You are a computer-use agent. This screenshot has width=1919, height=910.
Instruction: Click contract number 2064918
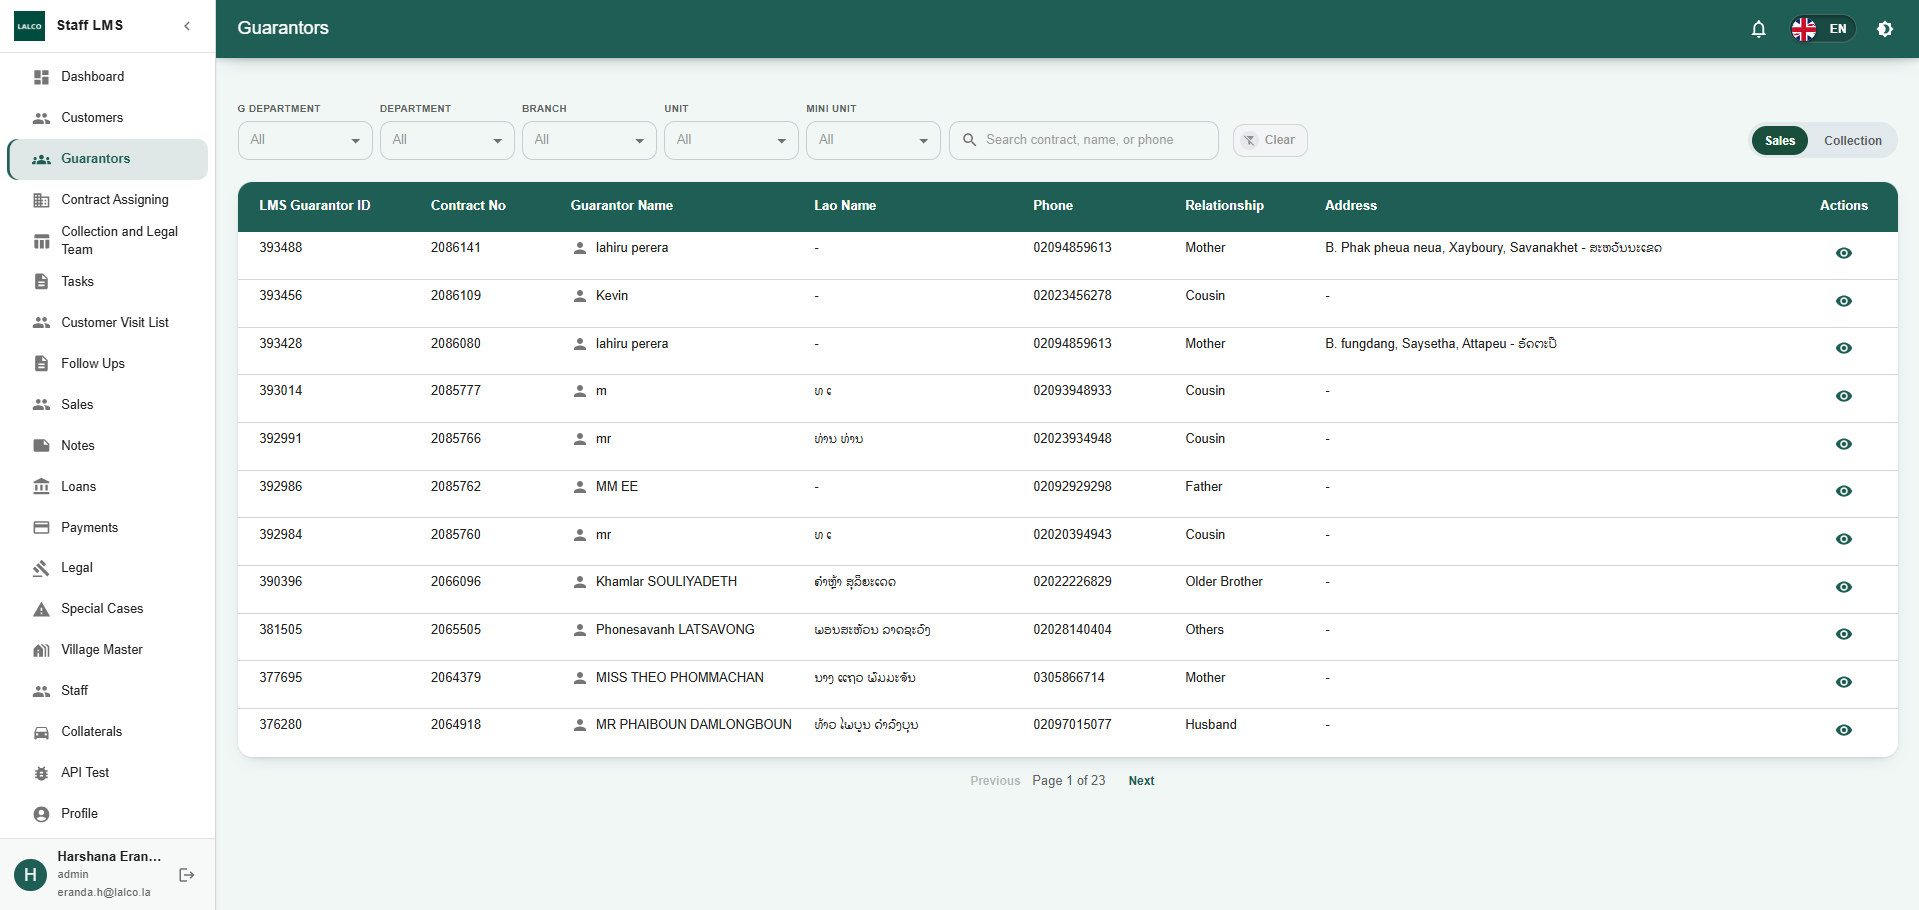pos(456,725)
